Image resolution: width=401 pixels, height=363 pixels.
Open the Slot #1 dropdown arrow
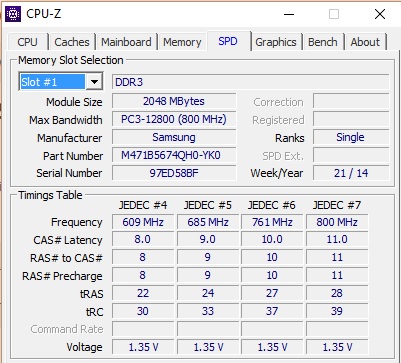pos(94,82)
